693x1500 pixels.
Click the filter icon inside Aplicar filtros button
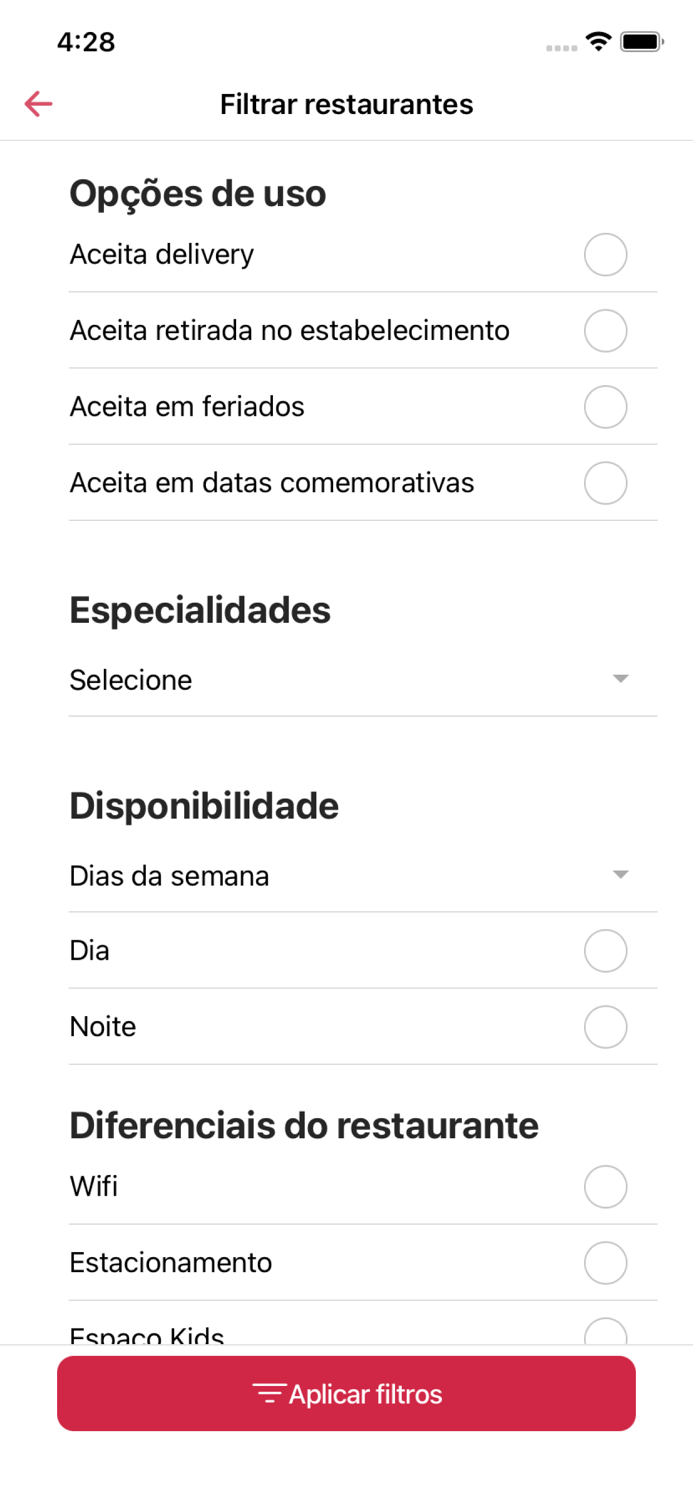click(267, 1393)
